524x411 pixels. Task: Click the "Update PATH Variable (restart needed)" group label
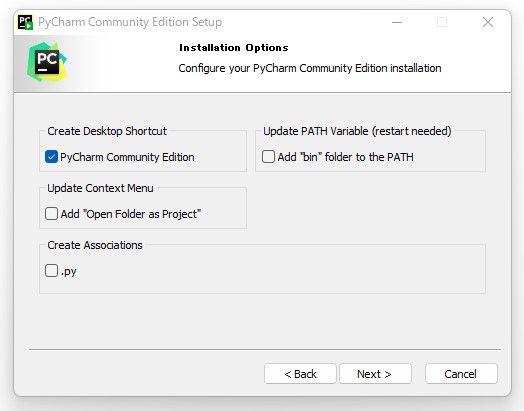[357, 131]
